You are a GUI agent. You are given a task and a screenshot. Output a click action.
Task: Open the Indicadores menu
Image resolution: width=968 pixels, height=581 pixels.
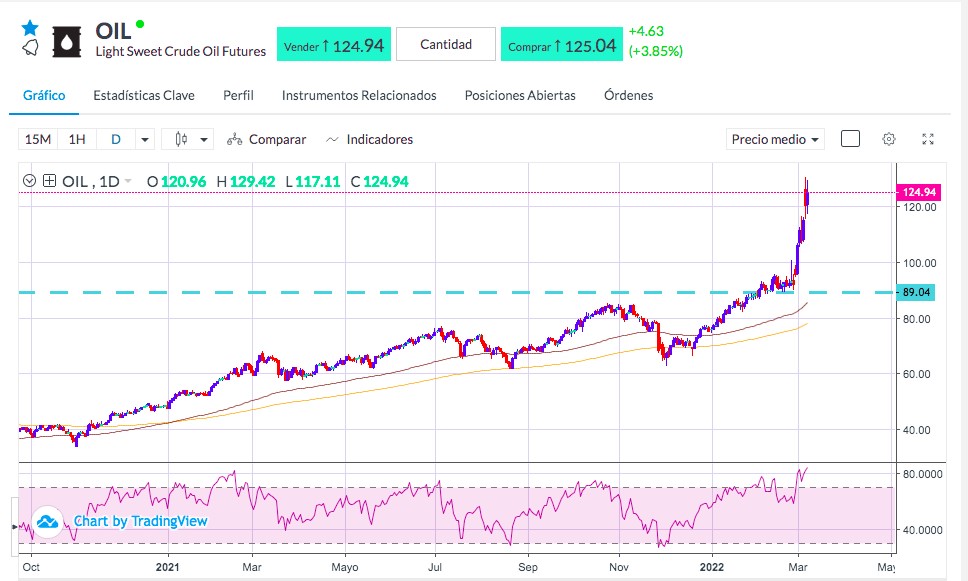coord(369,140)
